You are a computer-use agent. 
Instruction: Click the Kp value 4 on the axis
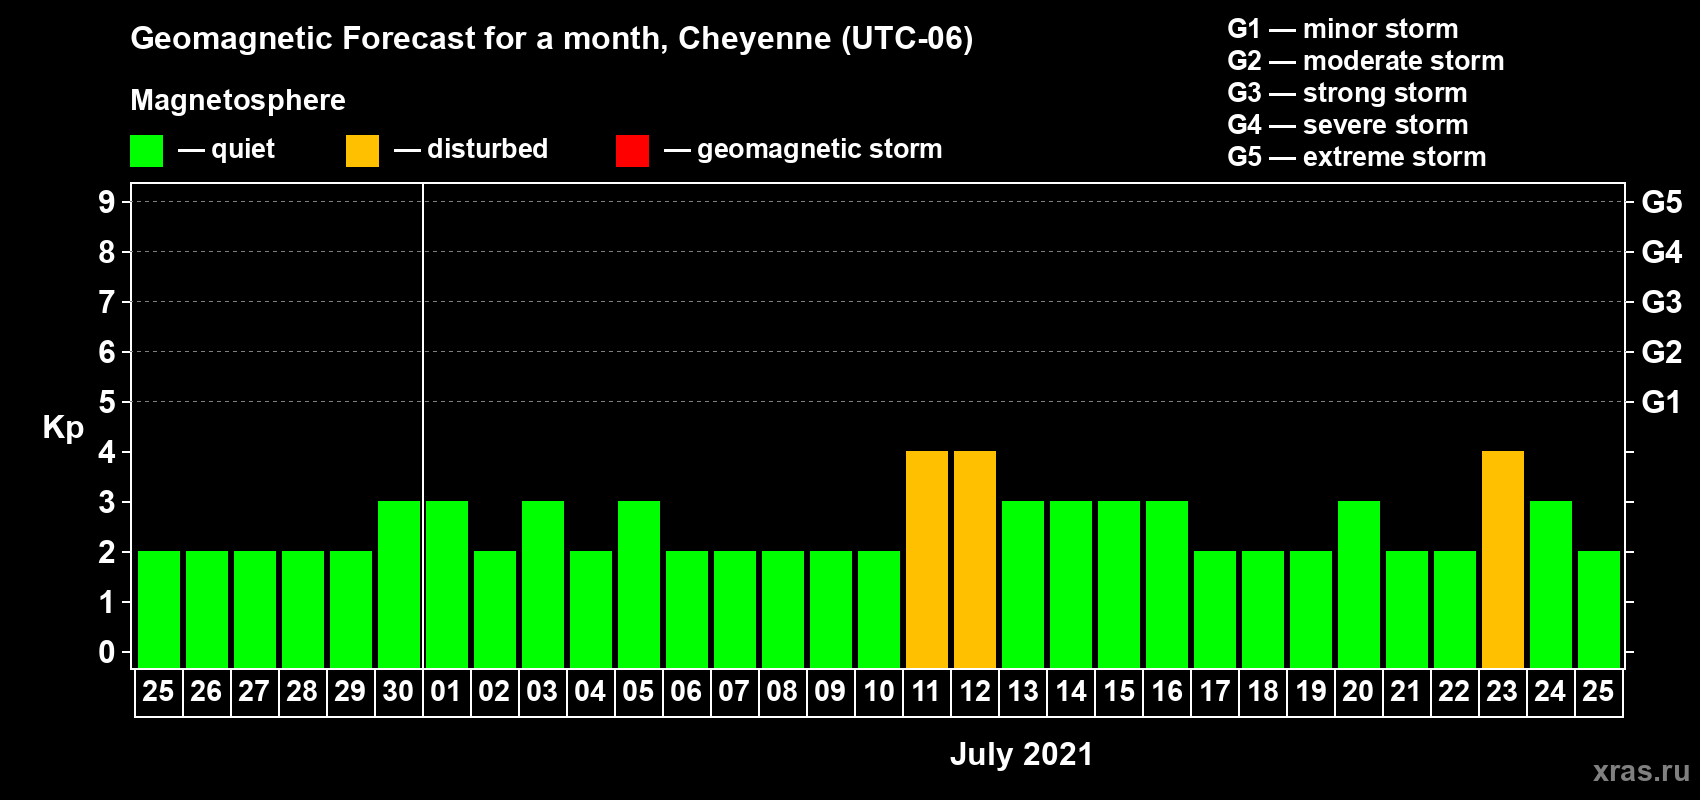coord(107,452)
